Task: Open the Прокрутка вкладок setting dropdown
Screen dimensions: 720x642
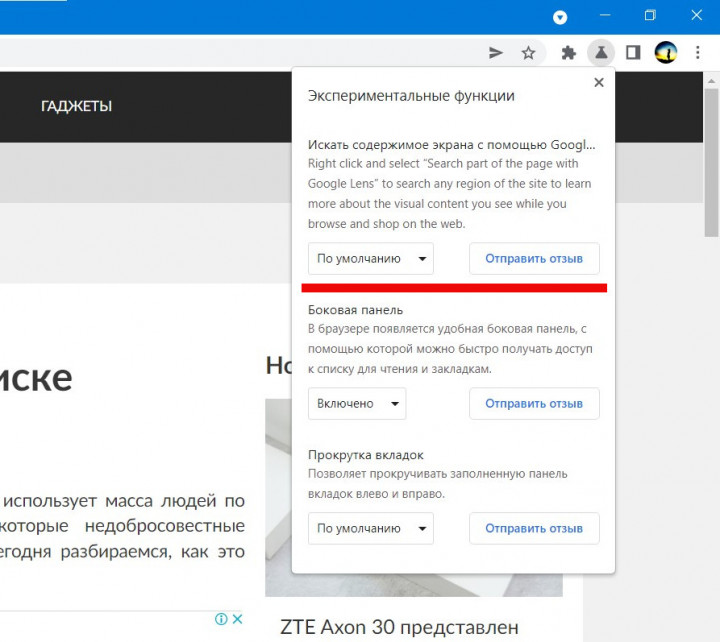Action: [x=371, y=529]
